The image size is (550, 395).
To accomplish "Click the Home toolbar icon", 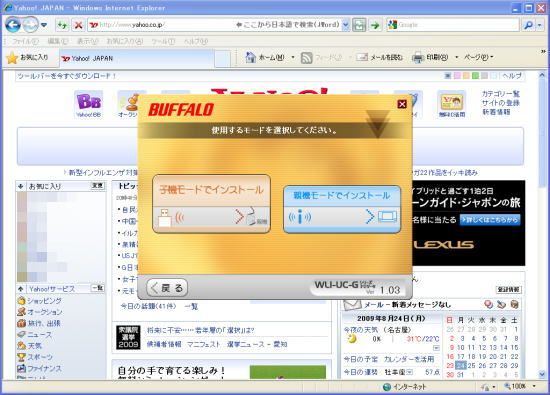I will 250,57.
